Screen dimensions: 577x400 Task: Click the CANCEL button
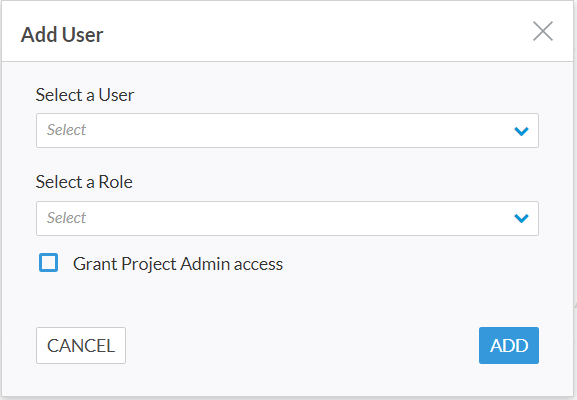click(x=81, y=346)
